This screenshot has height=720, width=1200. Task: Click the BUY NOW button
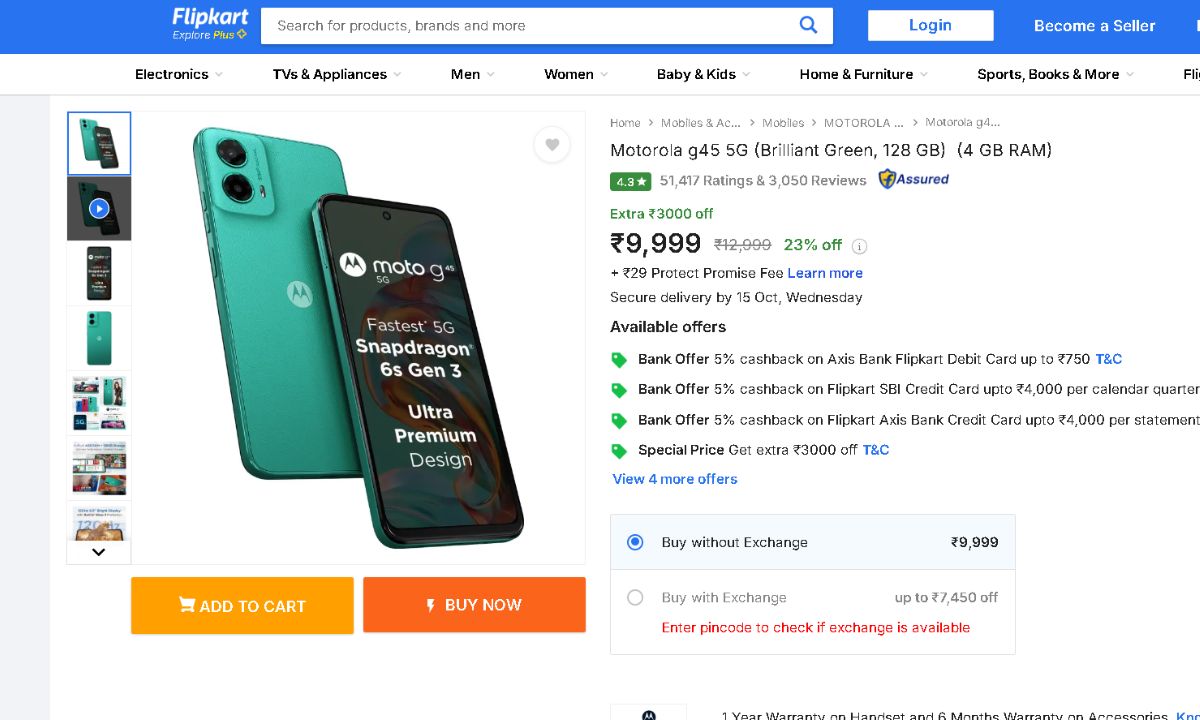click(474, 605)
